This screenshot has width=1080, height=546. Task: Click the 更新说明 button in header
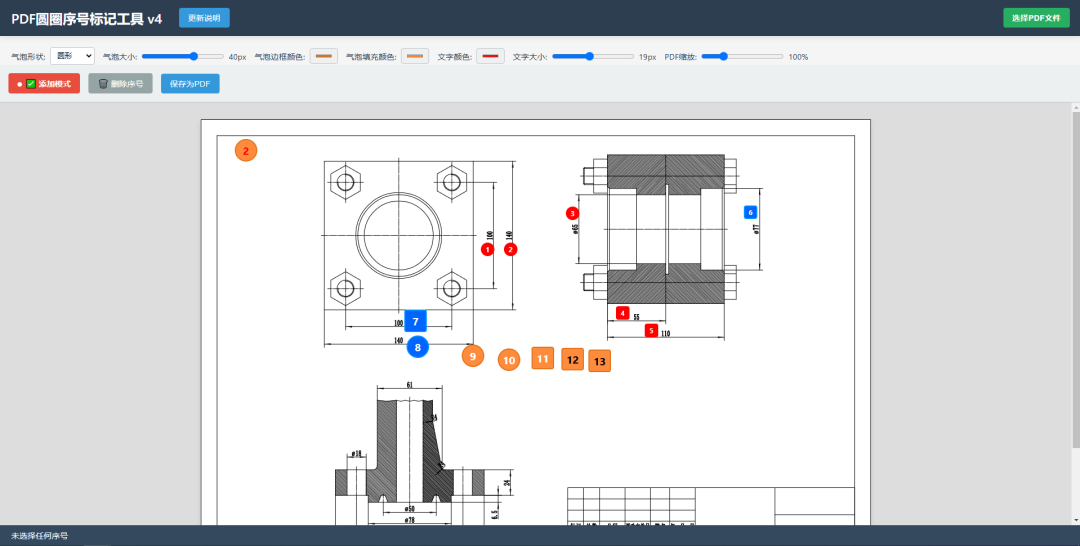click(x=204, y=18)
